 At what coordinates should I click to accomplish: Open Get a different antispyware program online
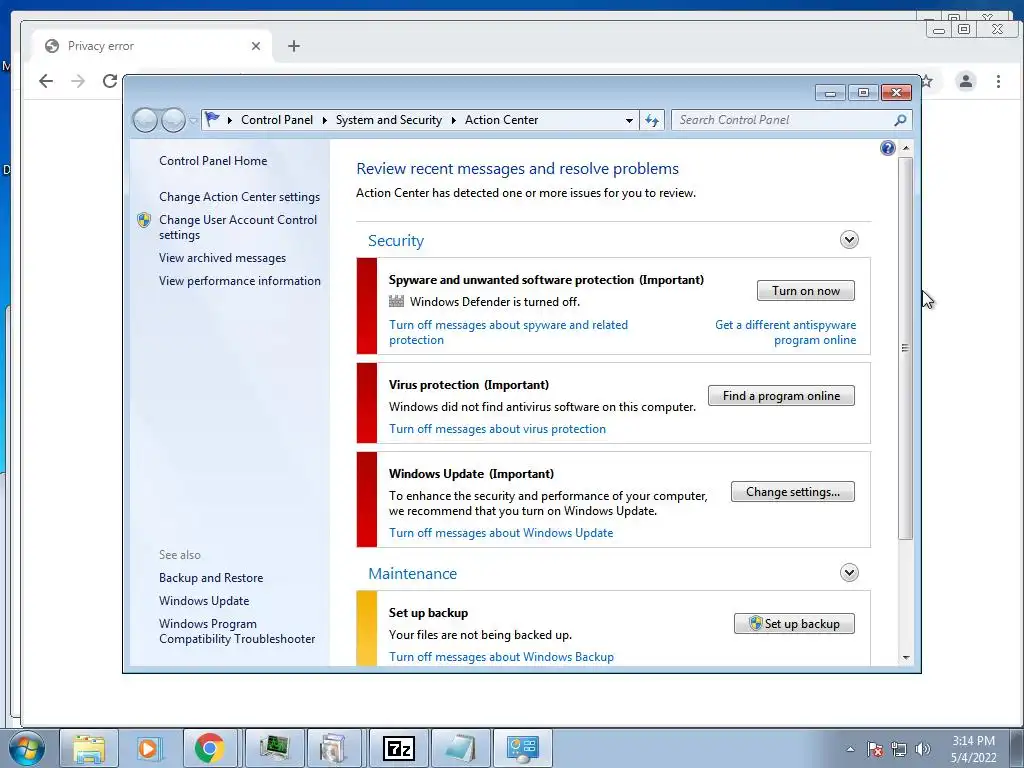(x=786, y=332)
